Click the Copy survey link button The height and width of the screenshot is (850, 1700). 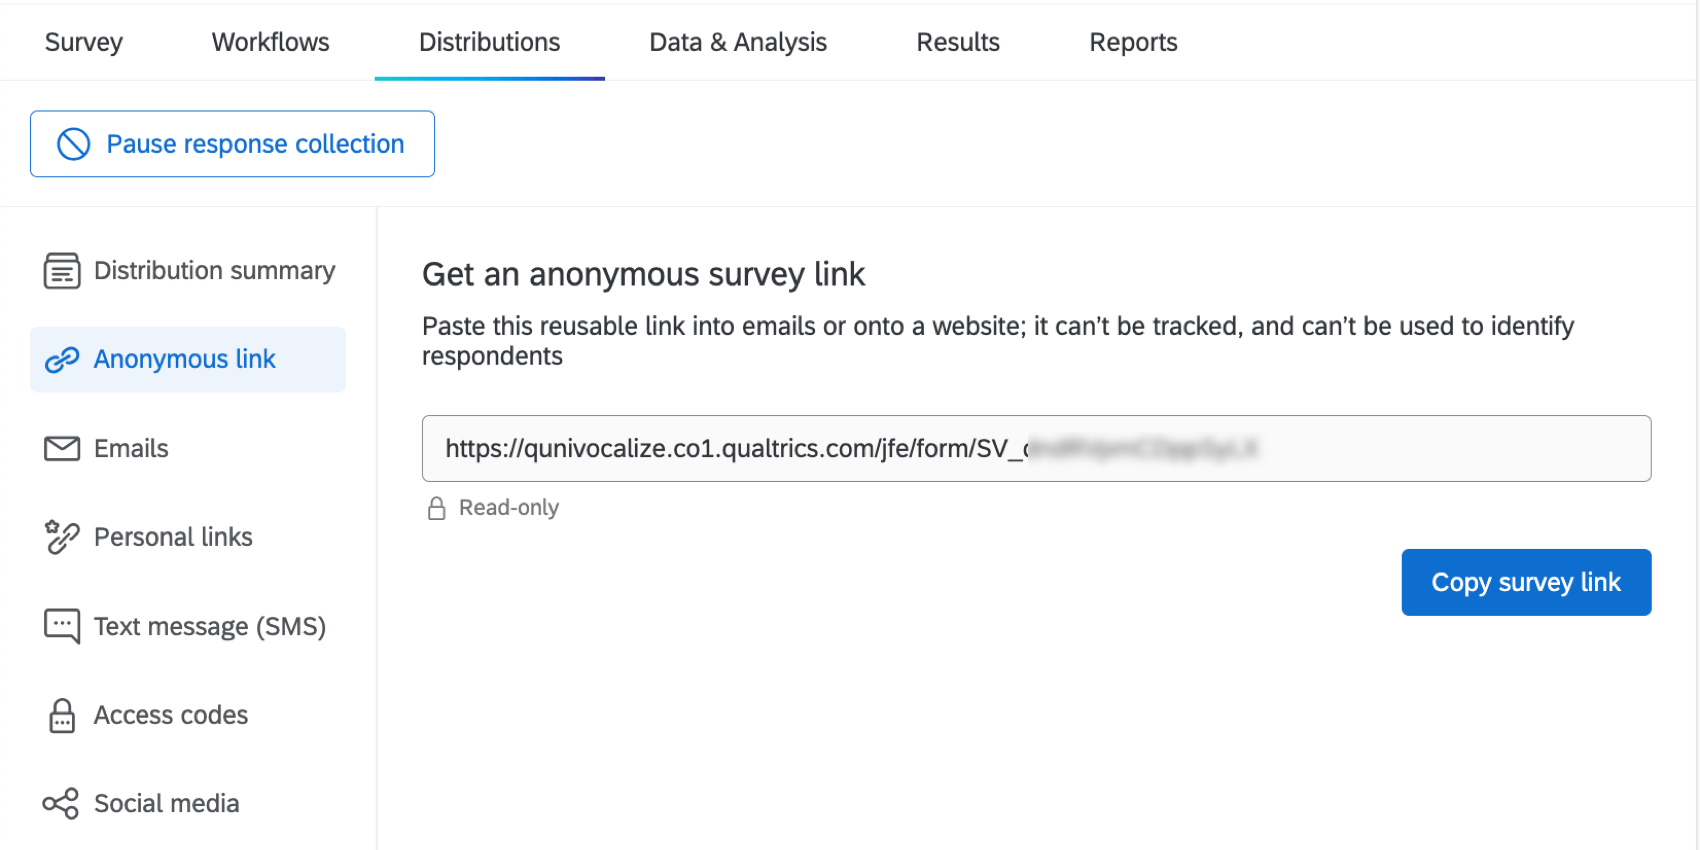1525,582
